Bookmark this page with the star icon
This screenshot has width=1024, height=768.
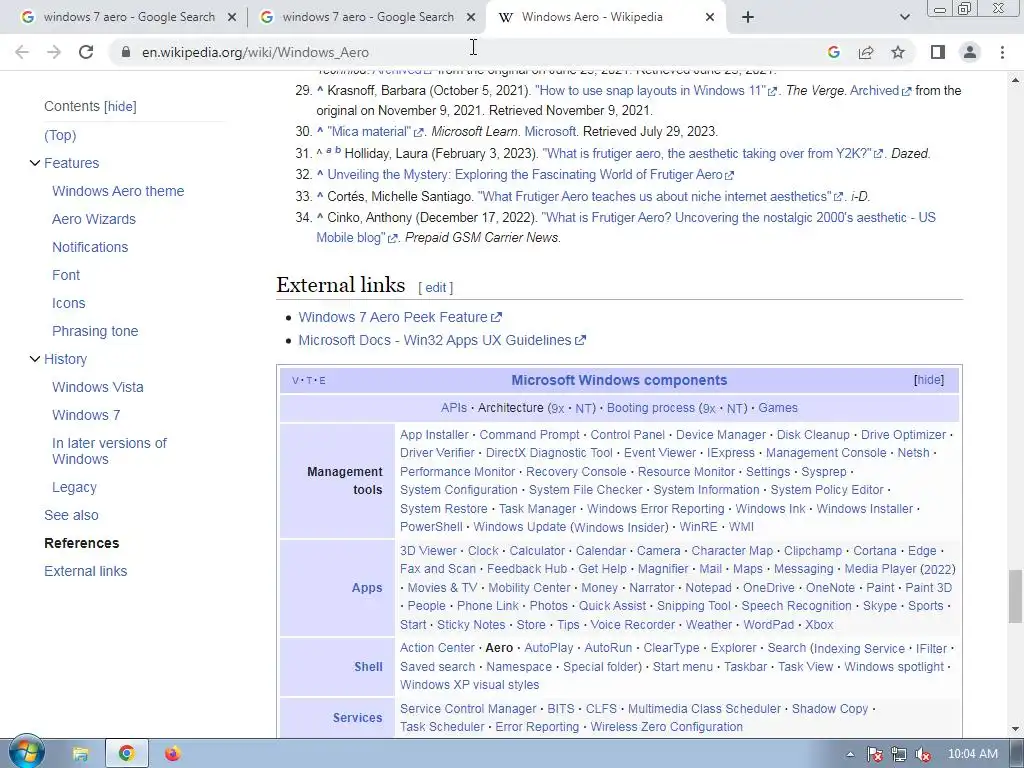898,52
